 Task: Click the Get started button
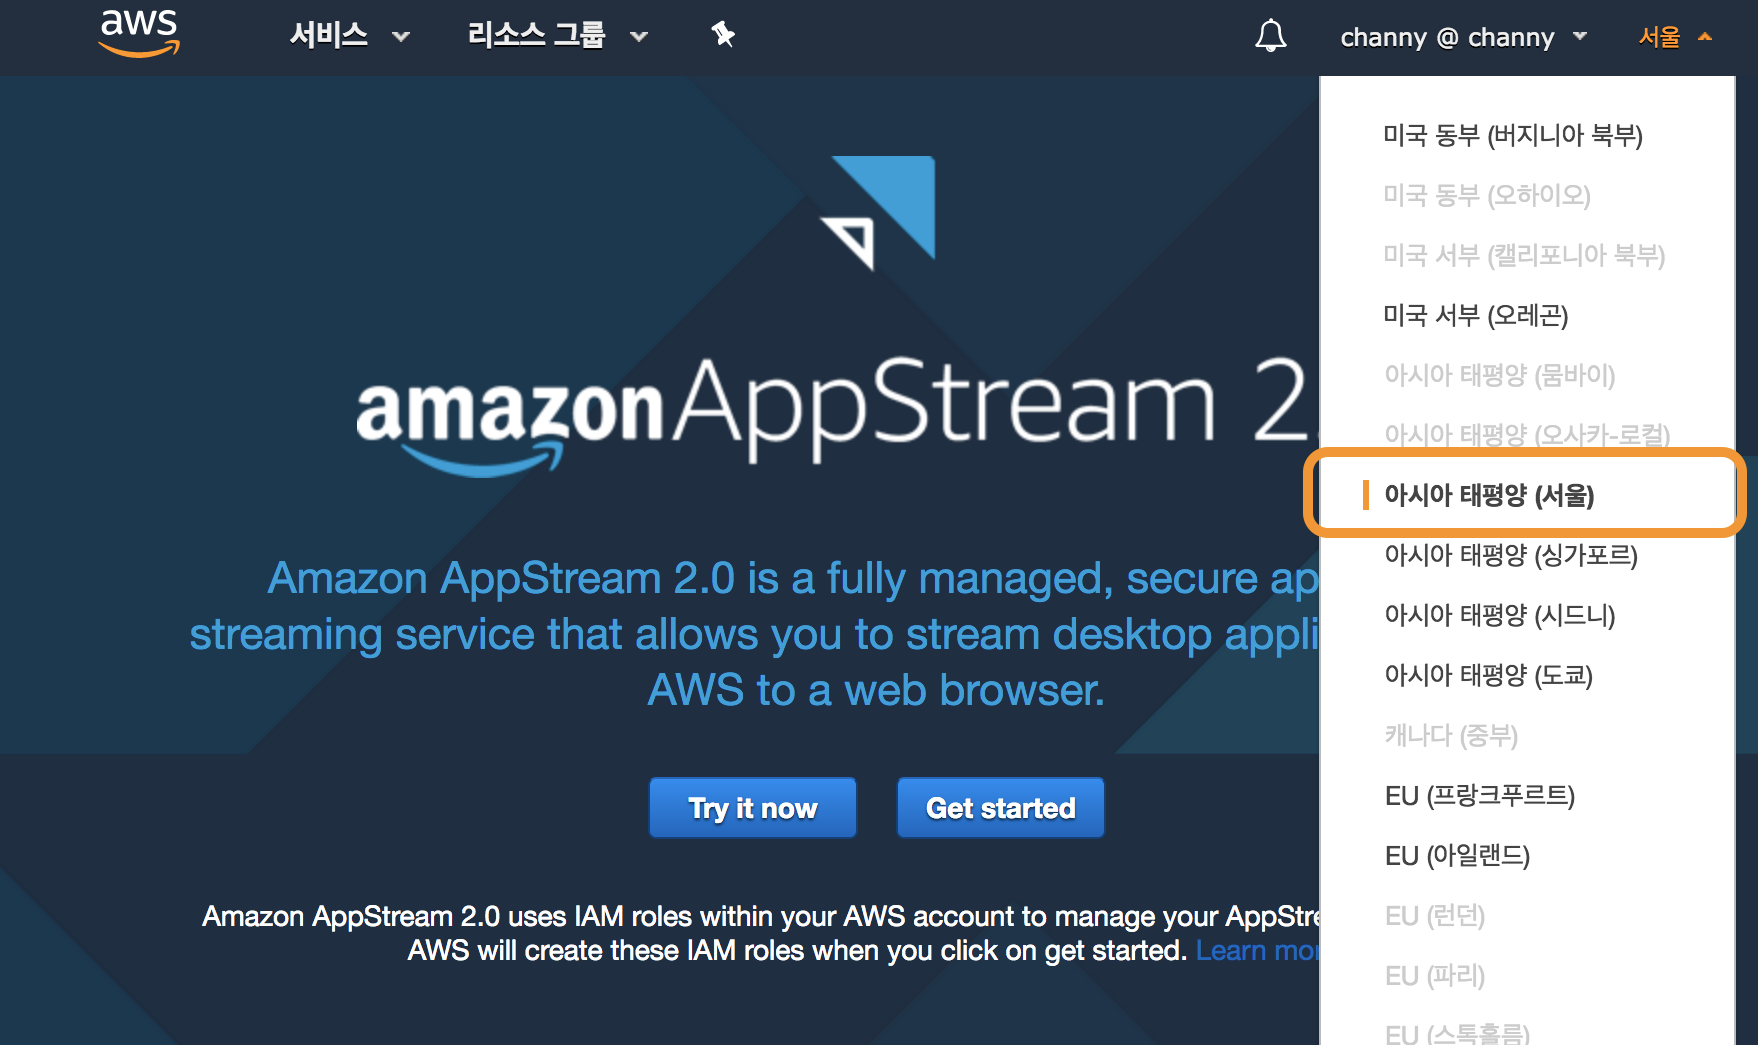(x=1001, y=808)
